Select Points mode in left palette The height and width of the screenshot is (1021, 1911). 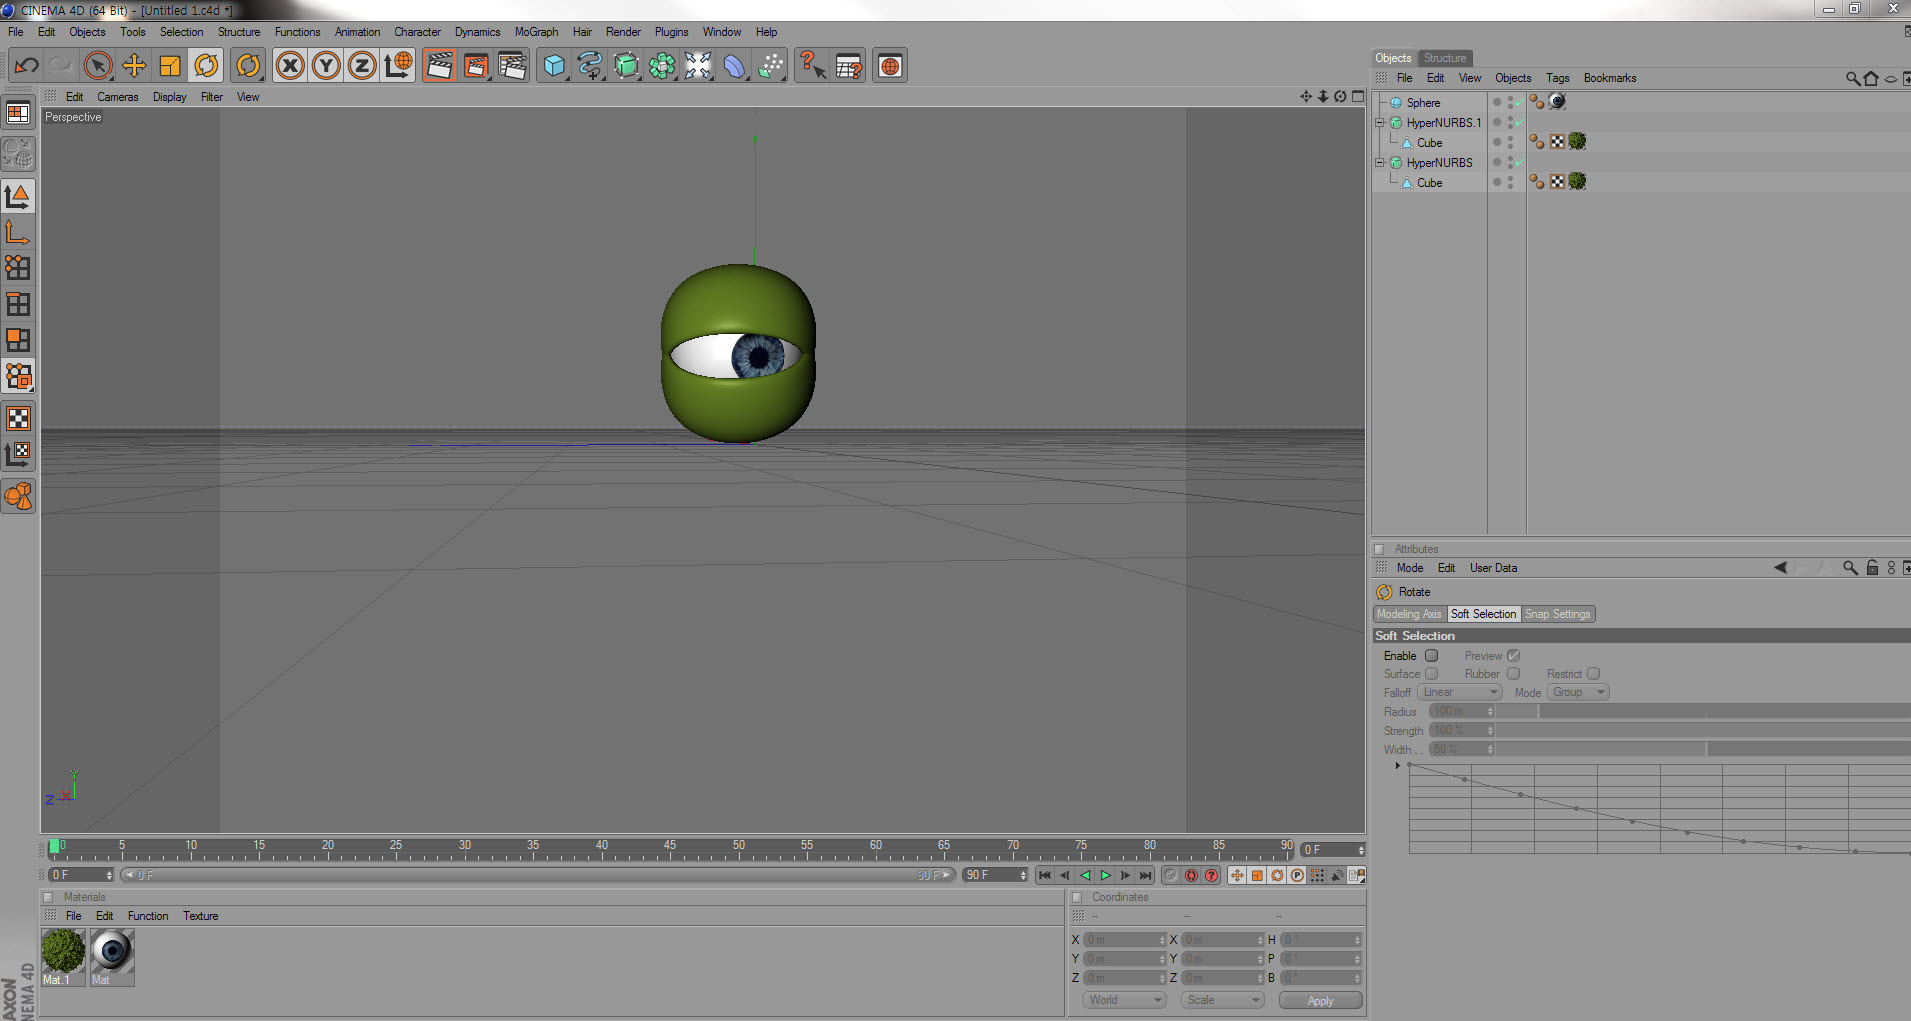[18, 267]
